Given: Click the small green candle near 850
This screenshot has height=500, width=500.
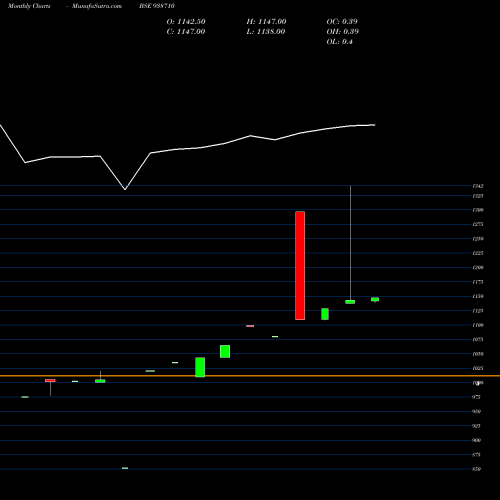Looking at the screenshot, I should click(x=125, y=468).
